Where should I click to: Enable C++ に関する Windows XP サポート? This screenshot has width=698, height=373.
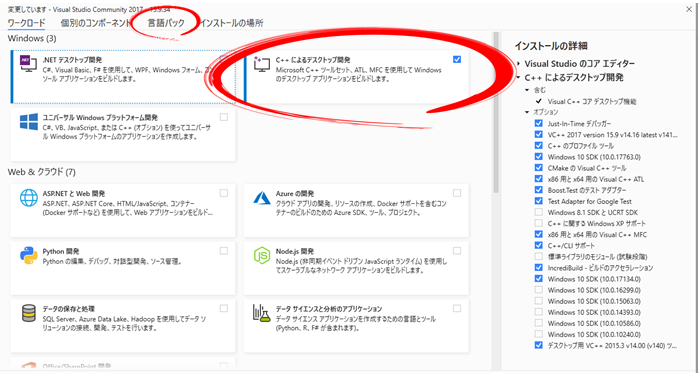pyautogui.click(x=539, y=223)
